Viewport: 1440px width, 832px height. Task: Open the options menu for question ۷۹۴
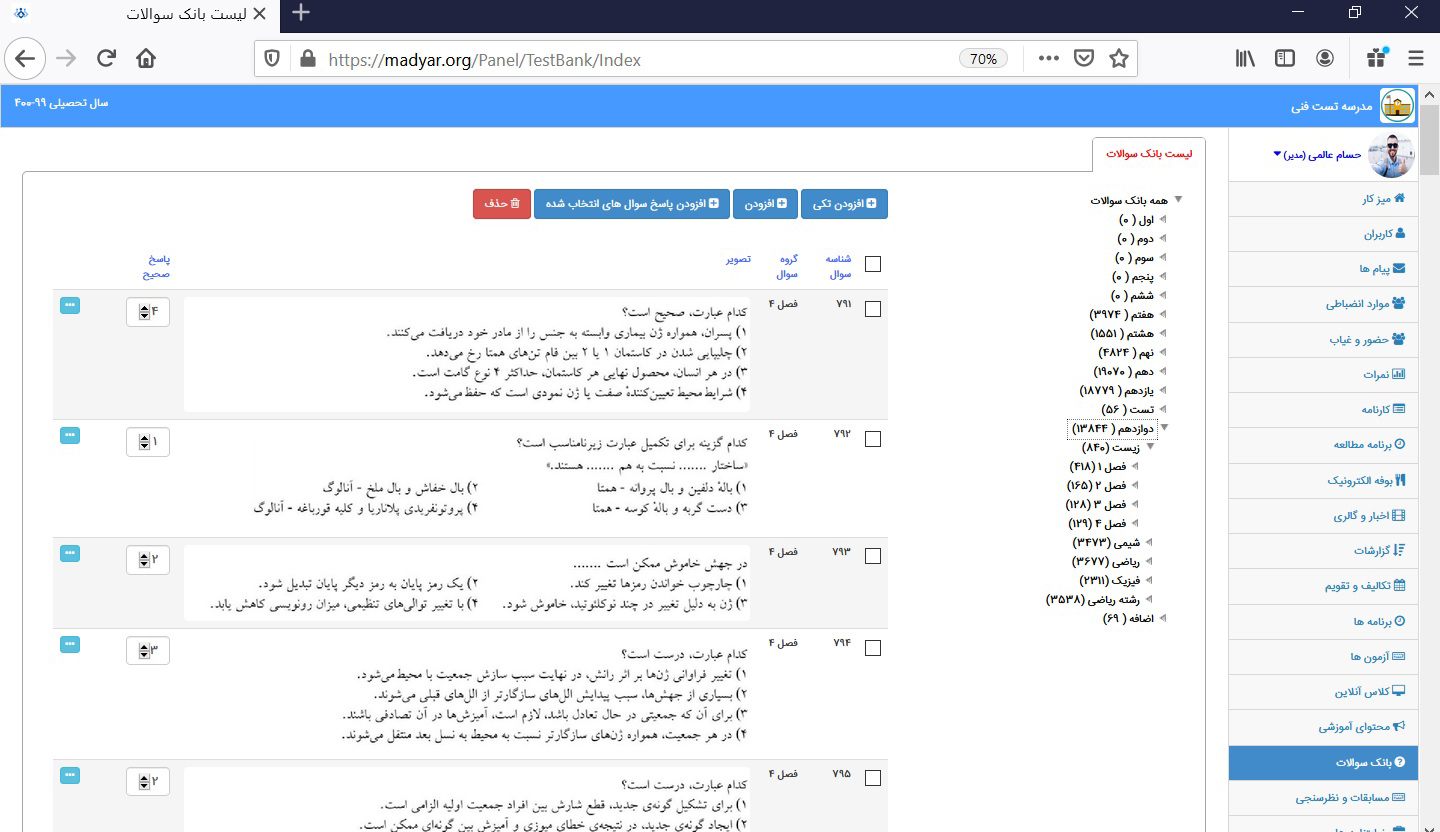tap(69, 644)
